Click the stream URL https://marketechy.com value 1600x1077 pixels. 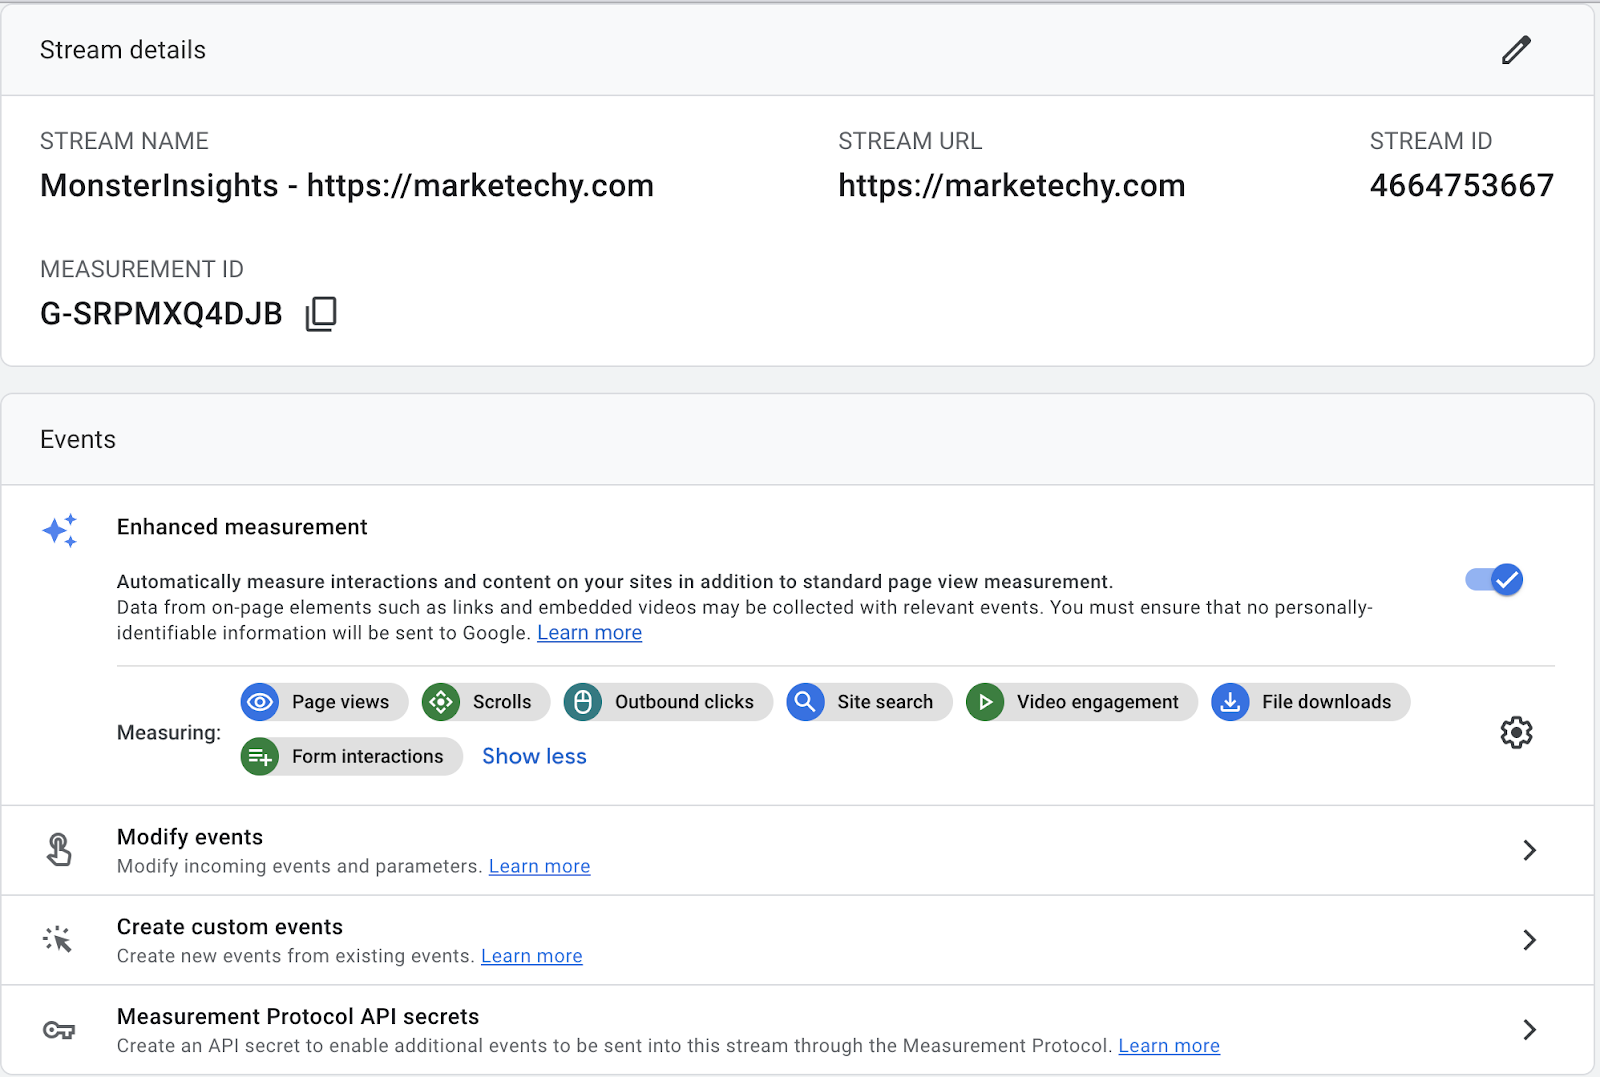click(x=1011, y=186)
